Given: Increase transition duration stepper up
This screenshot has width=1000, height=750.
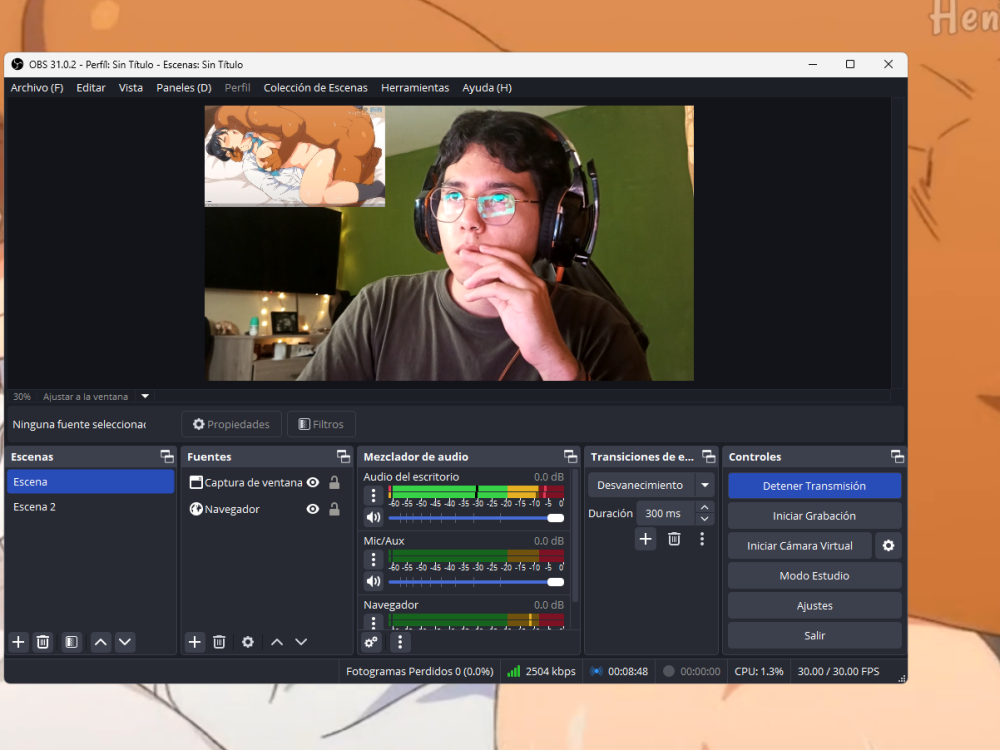Looking at the screenshot, I should coord(705,507).
